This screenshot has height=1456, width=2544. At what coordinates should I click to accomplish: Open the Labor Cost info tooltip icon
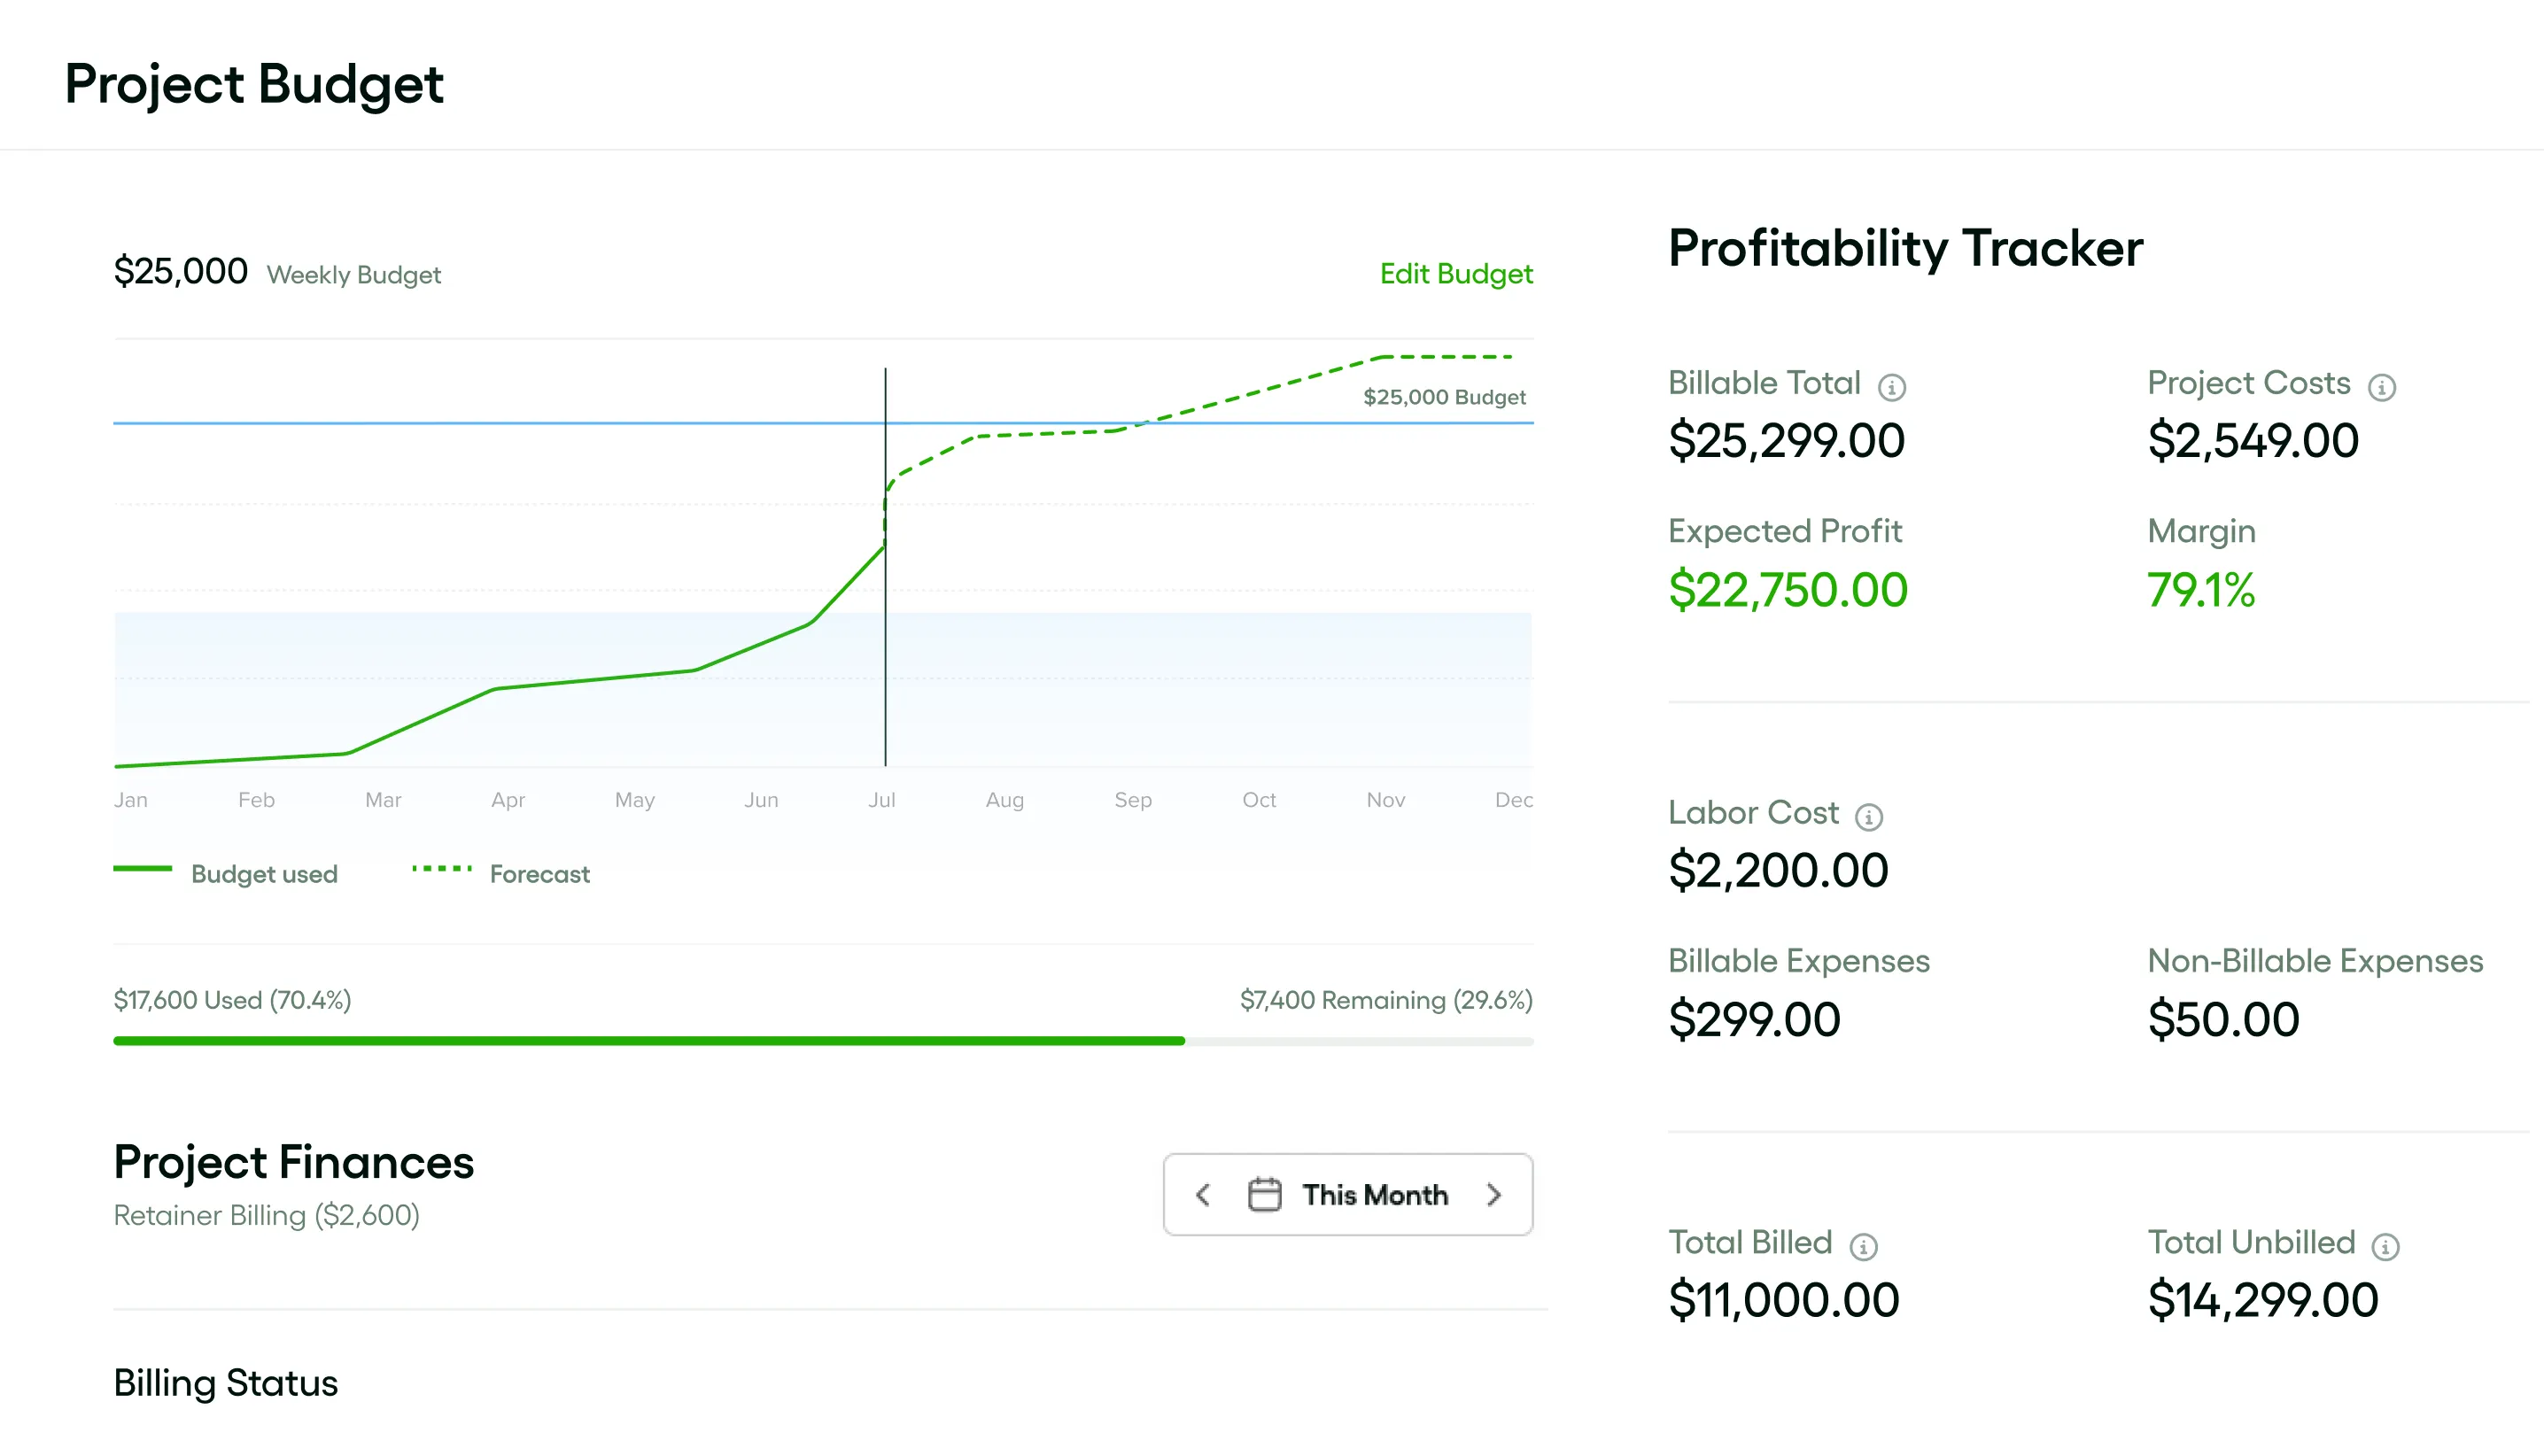pos(1868,817)
